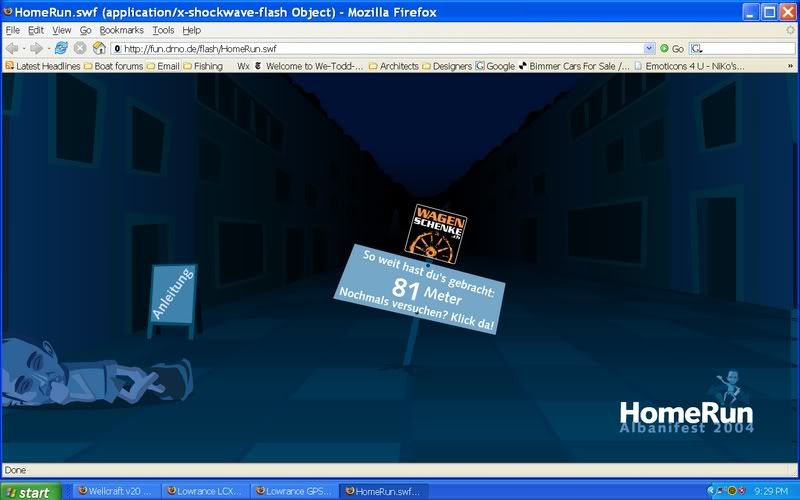Minimize the Firefox window

[x=751, y=12]
